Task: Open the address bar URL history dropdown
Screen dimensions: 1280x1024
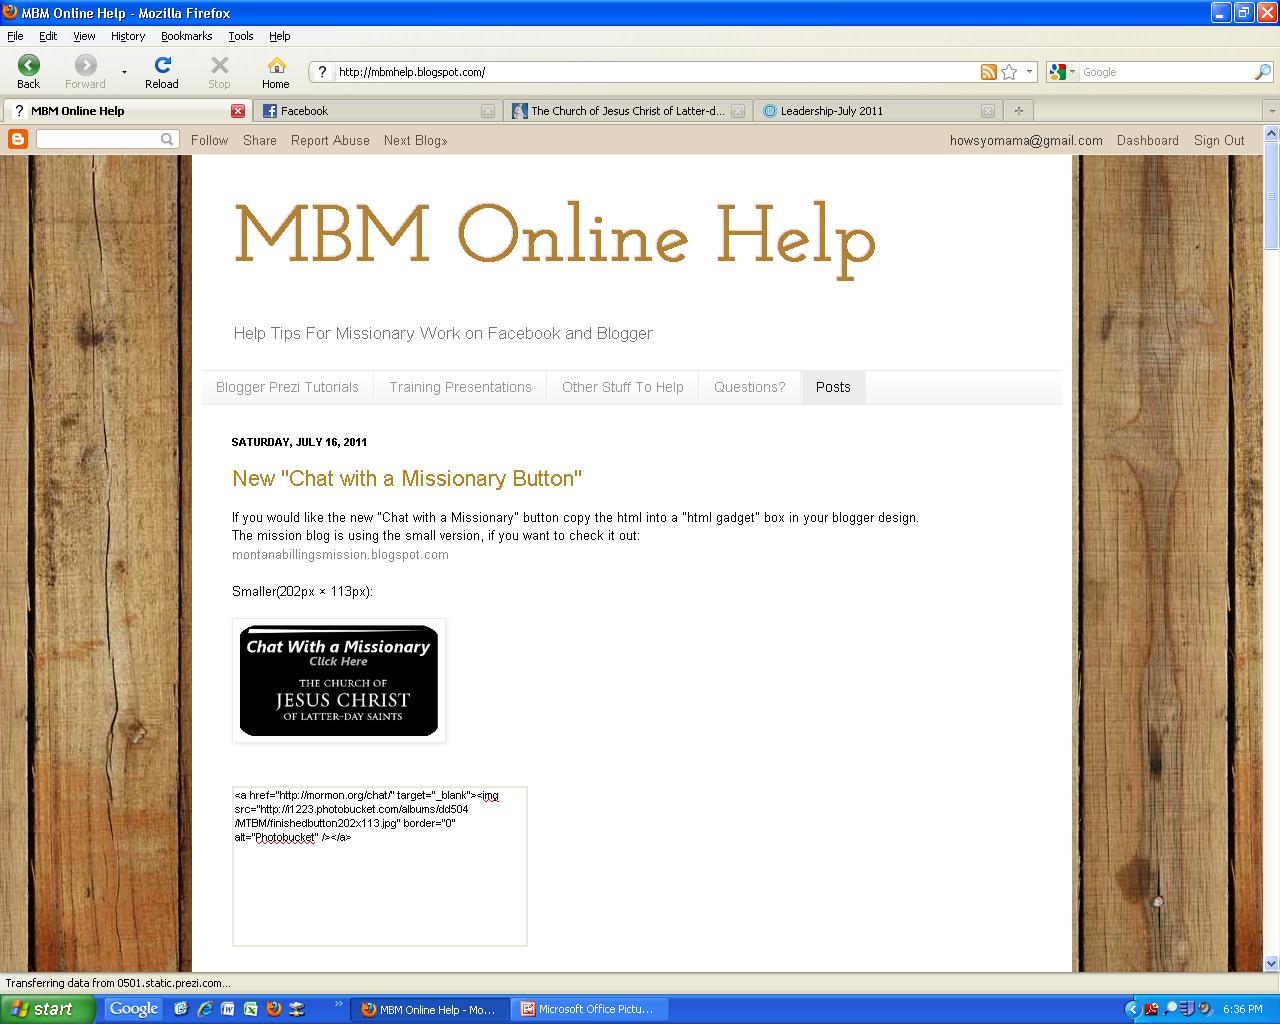Action: (1030, 72)
